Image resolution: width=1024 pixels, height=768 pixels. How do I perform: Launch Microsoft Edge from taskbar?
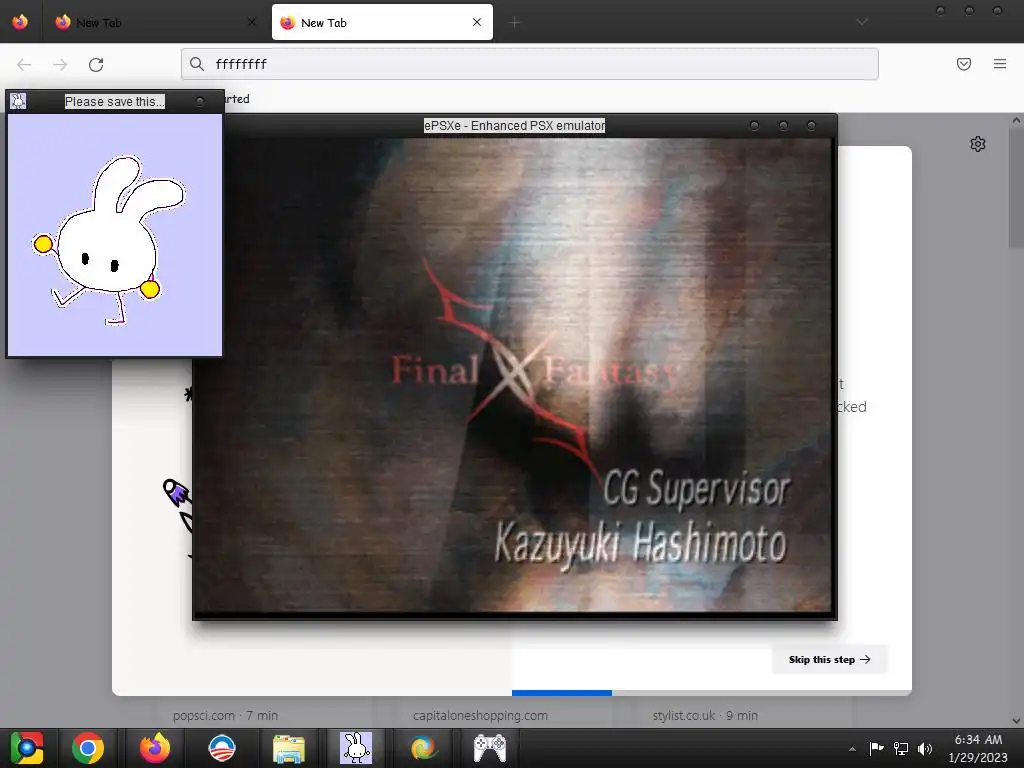[423, 748]
